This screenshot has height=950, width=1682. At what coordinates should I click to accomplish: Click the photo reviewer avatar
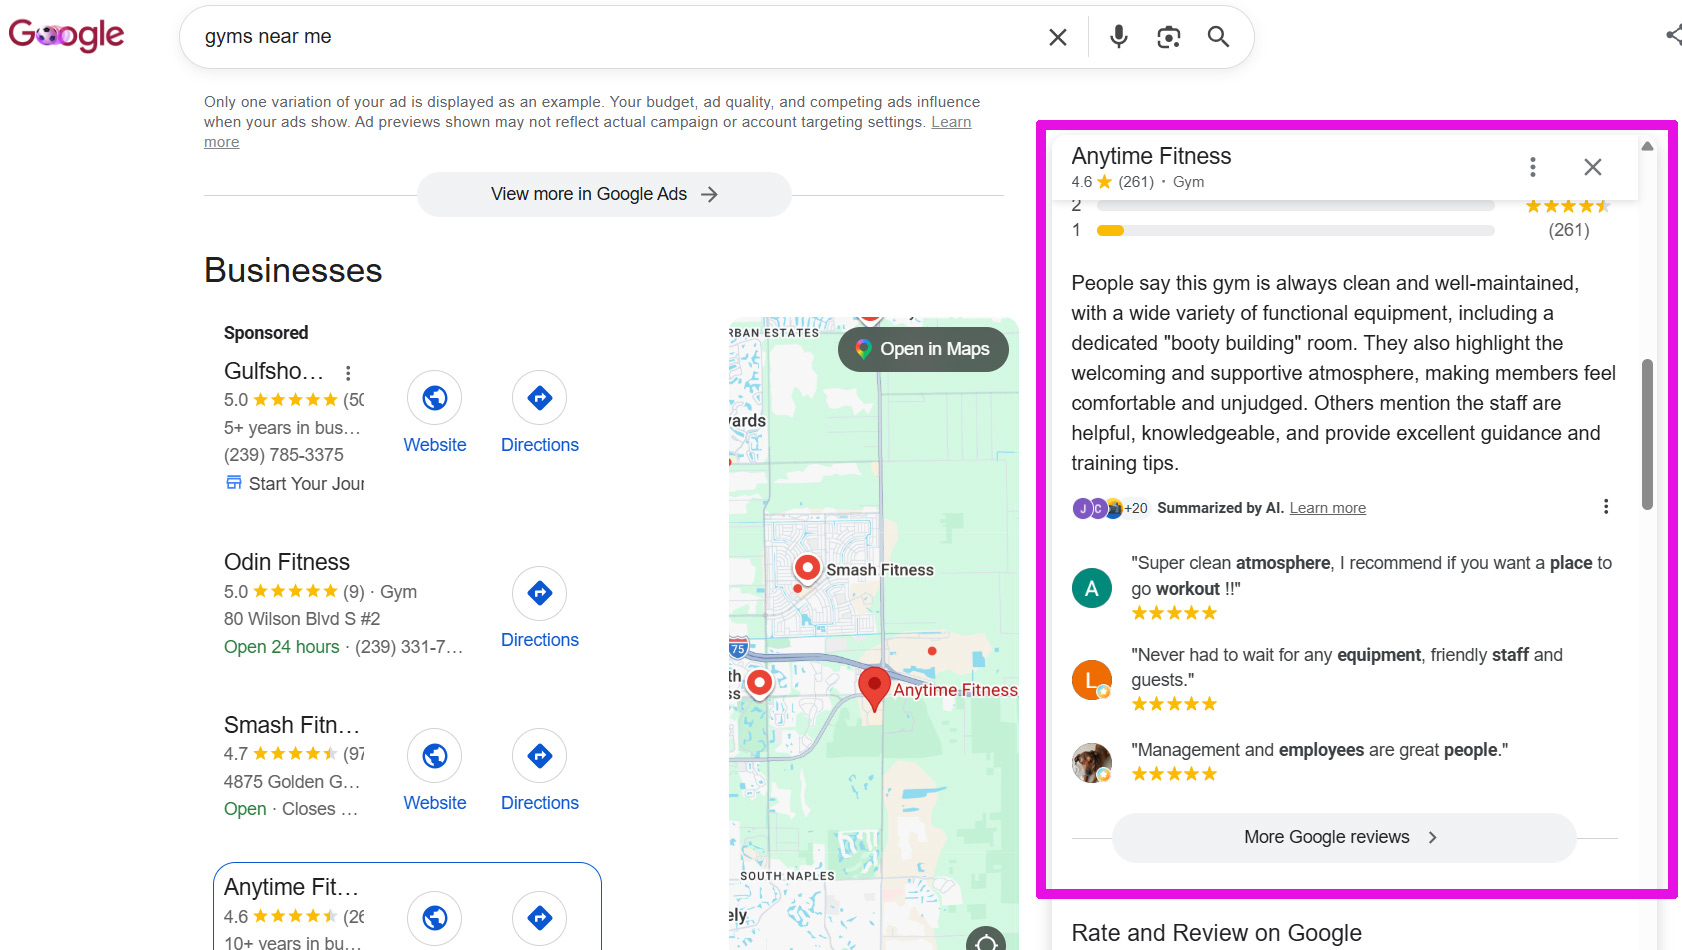1092,763
